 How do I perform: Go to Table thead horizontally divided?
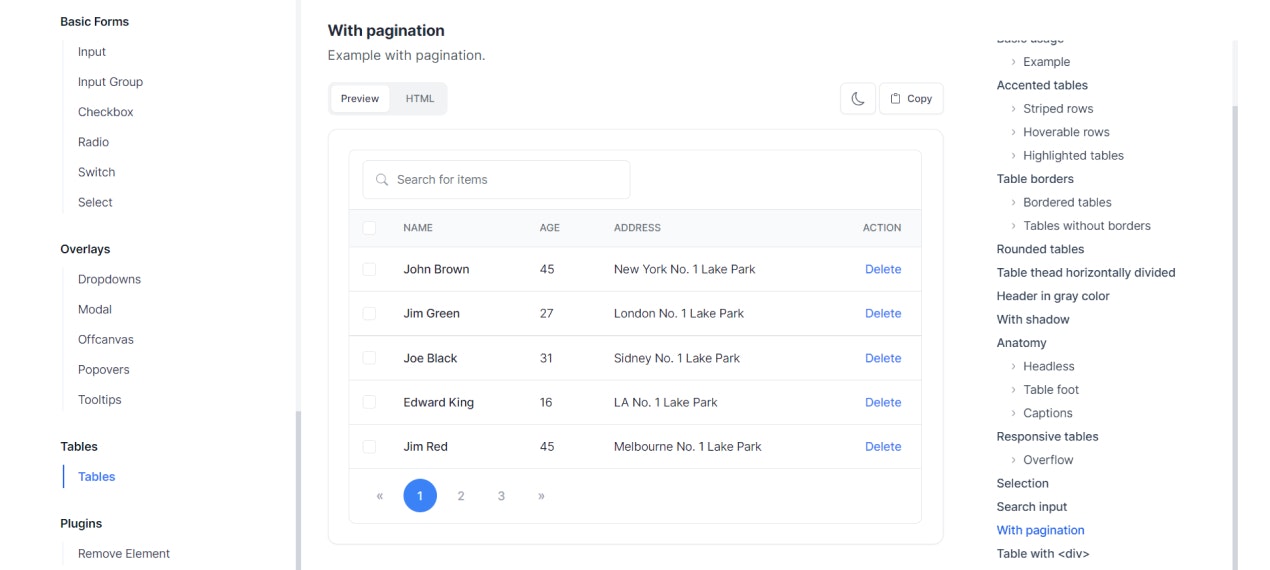point(1086,272)
